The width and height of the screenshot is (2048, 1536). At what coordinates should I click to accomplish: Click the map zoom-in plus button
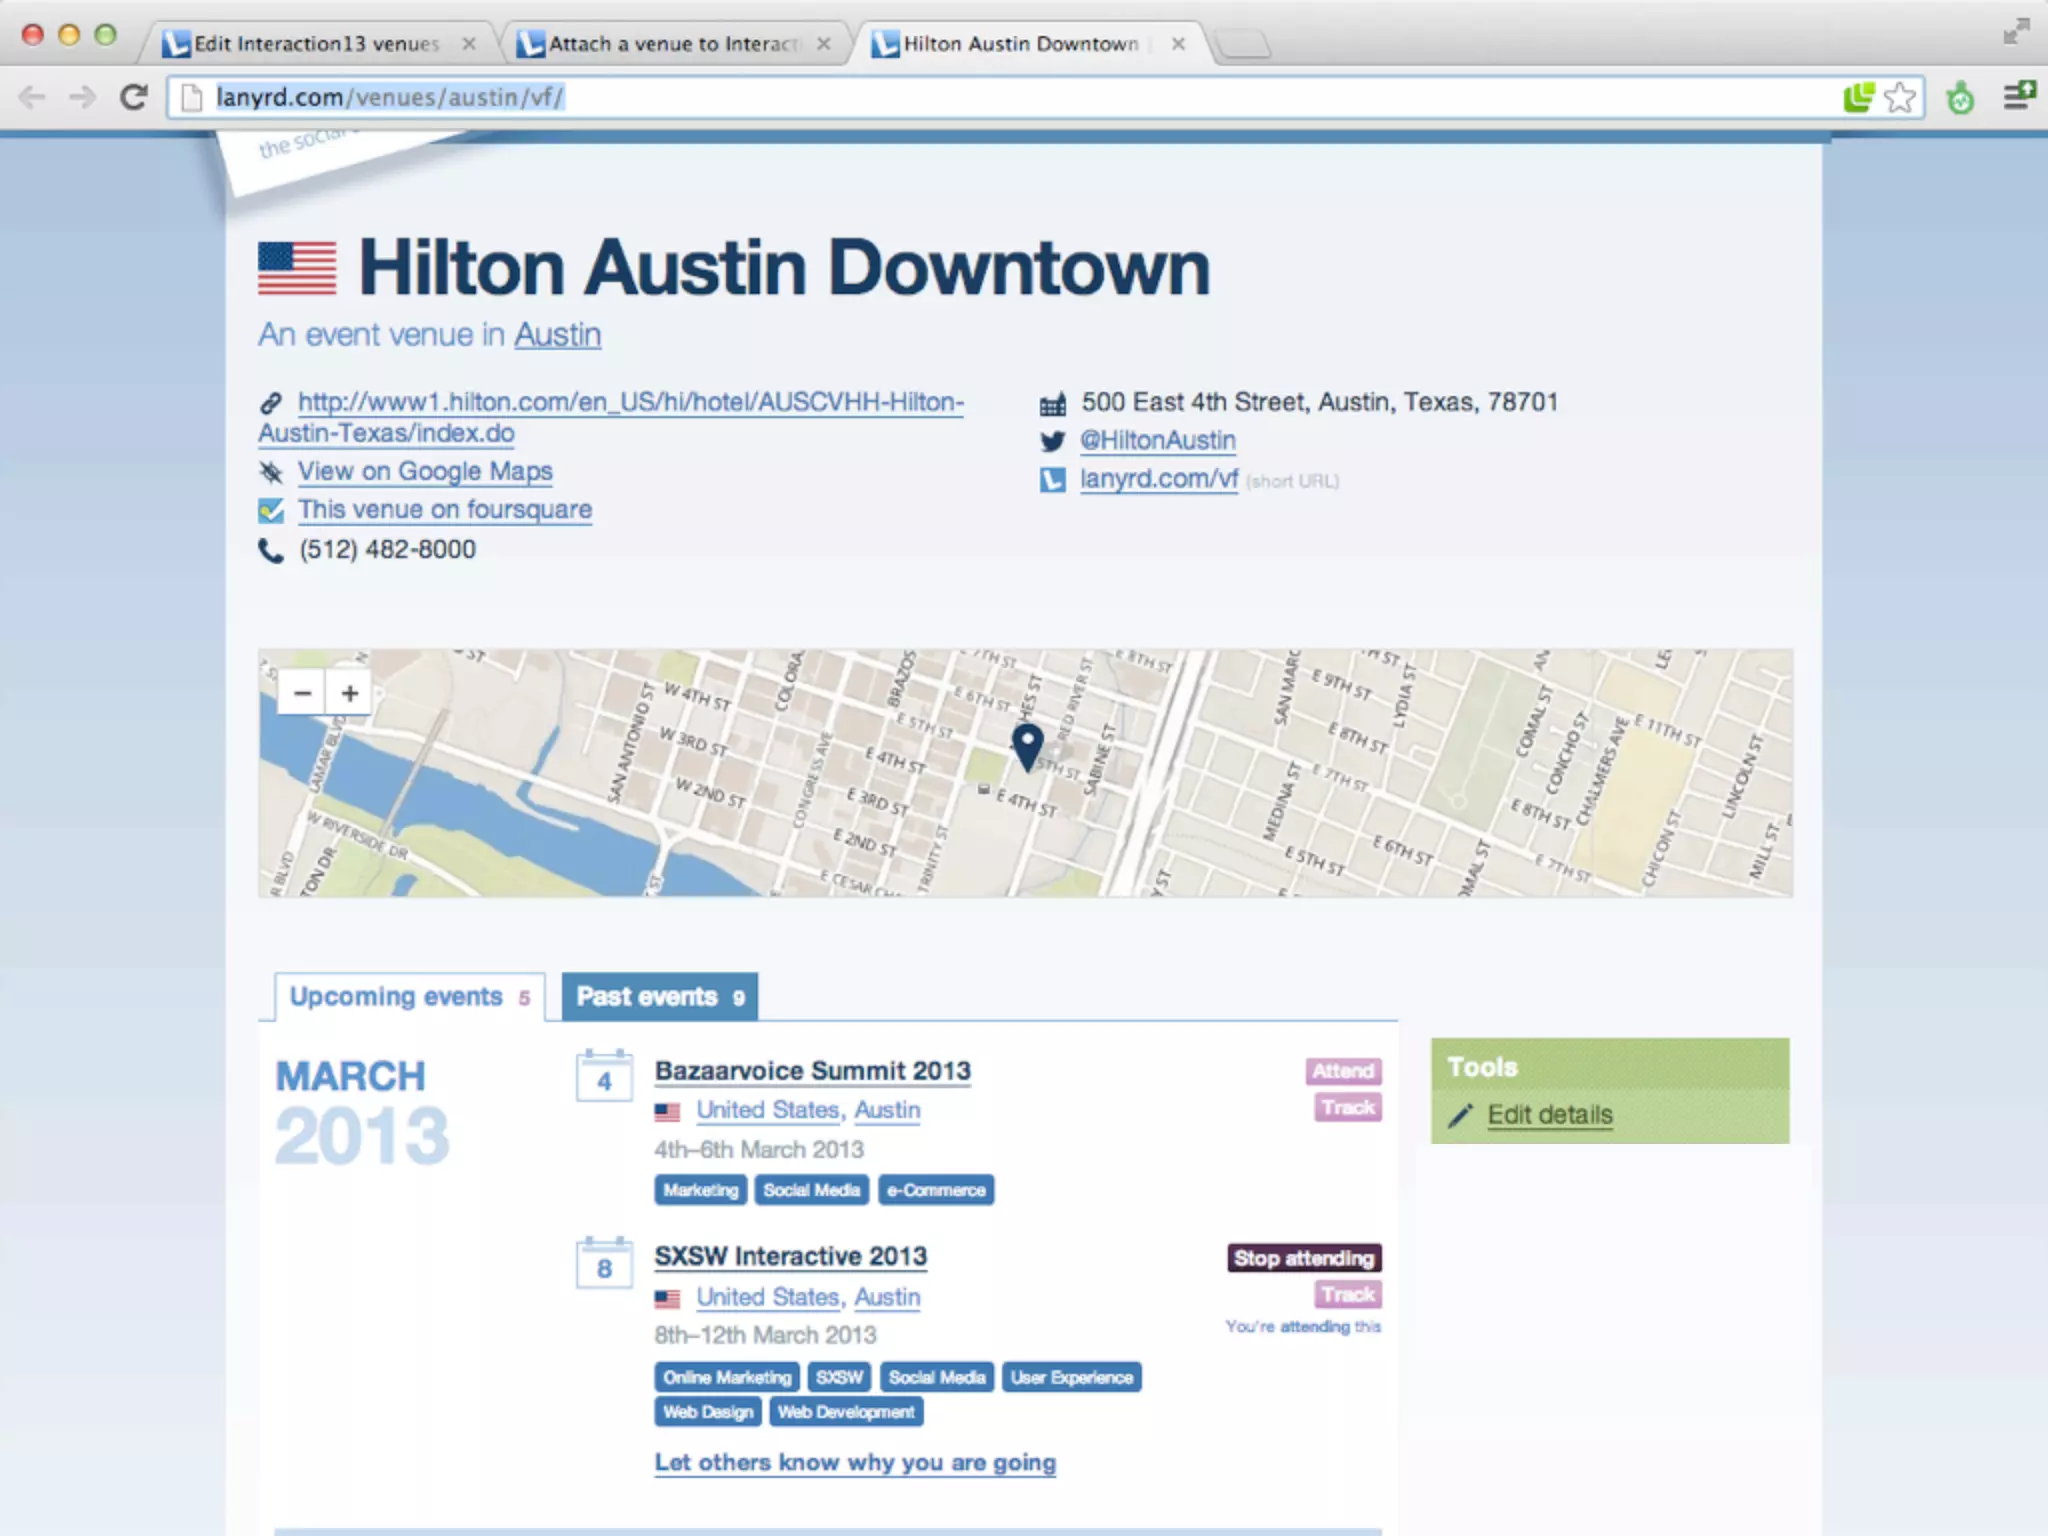tap(349, 693)
